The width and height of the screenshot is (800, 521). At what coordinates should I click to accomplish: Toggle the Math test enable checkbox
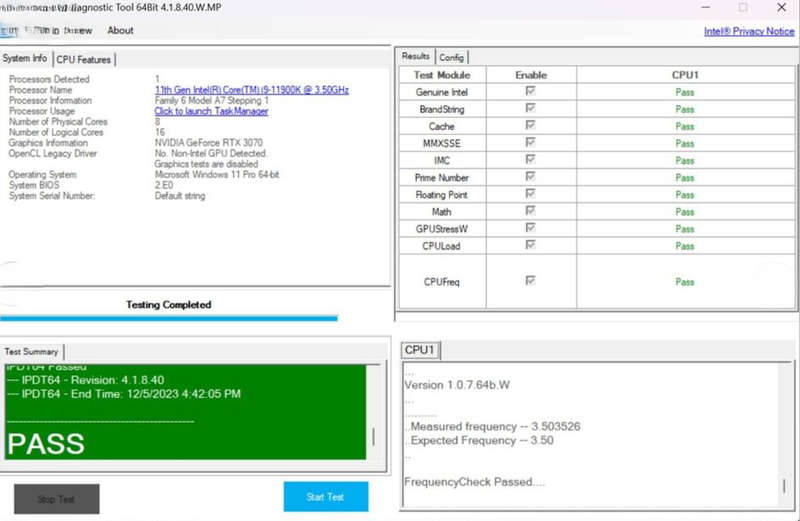[x=530, y=211]
